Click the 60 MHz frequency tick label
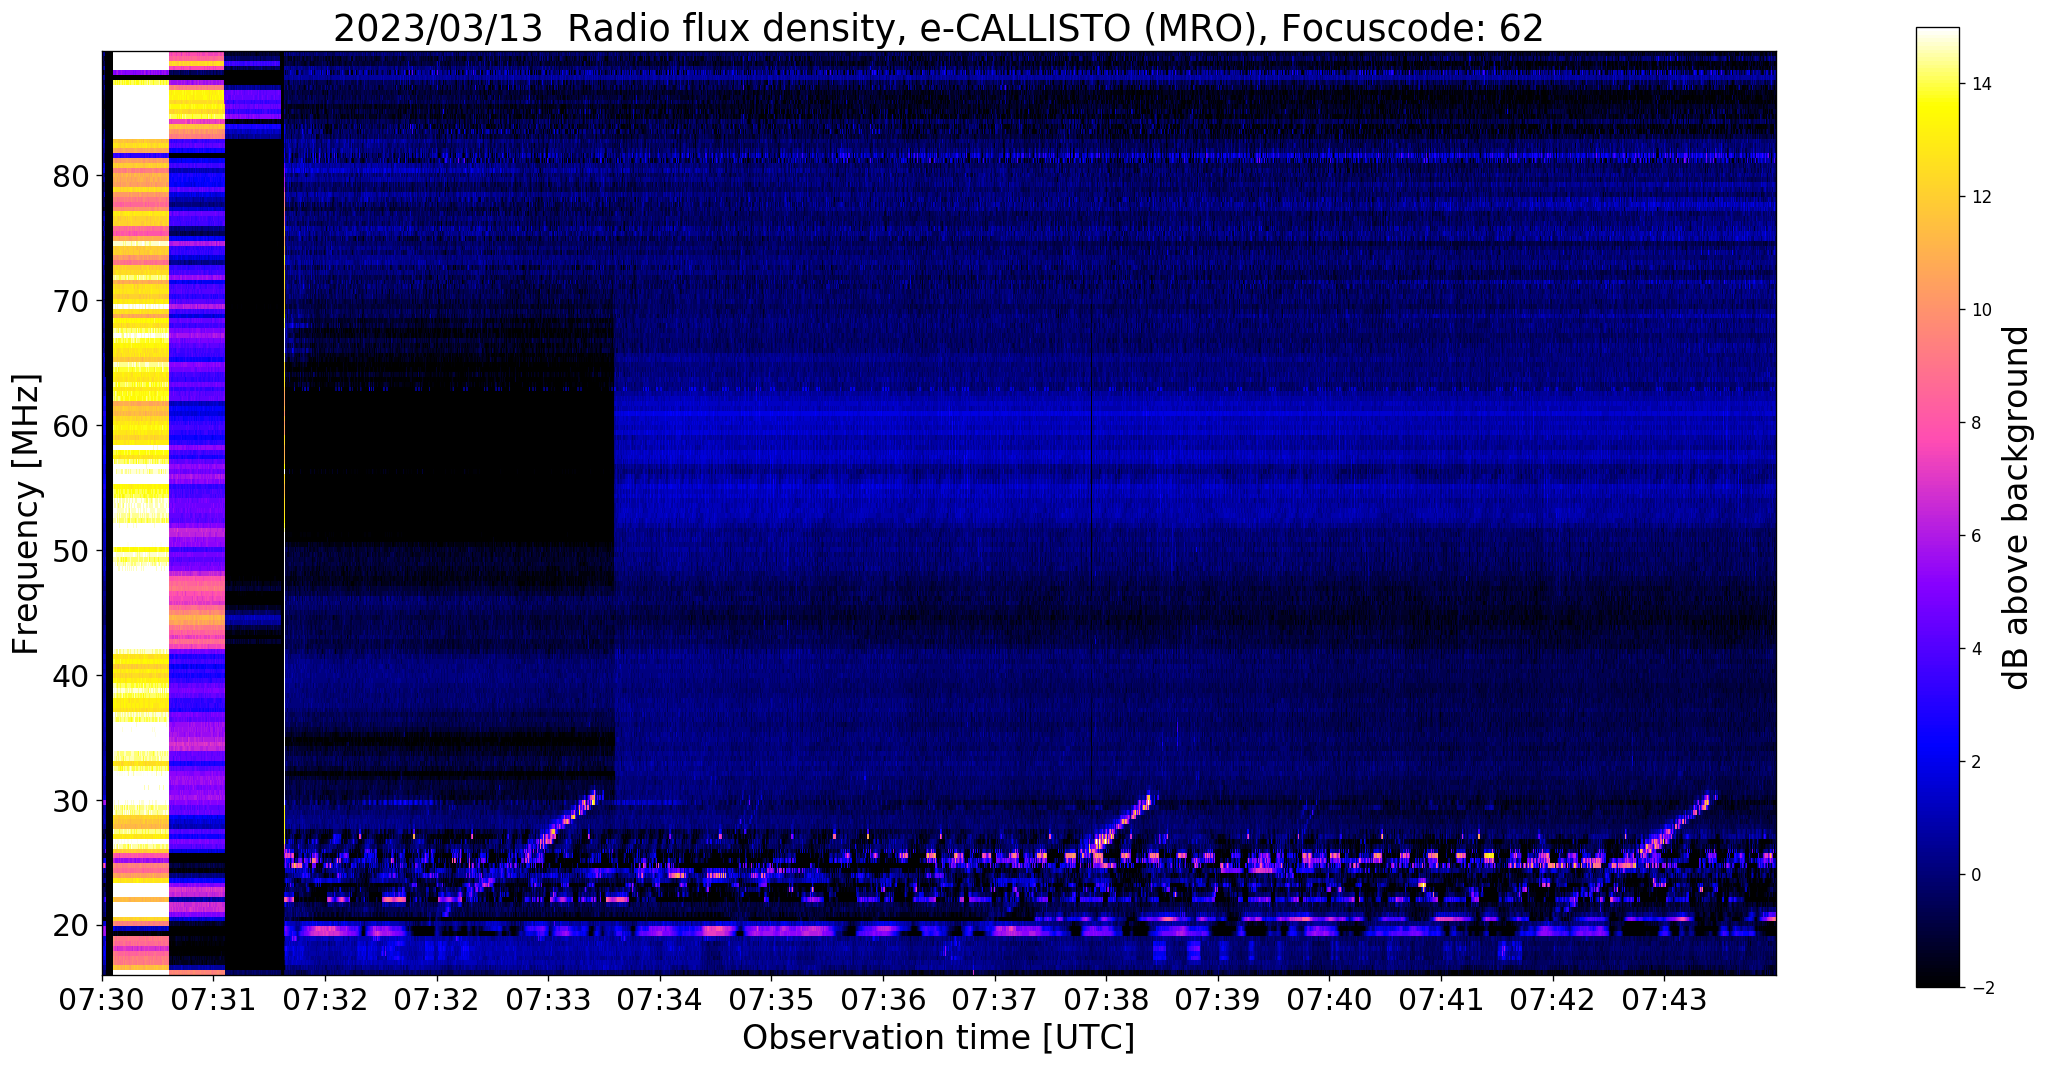 tap(71, 426)
